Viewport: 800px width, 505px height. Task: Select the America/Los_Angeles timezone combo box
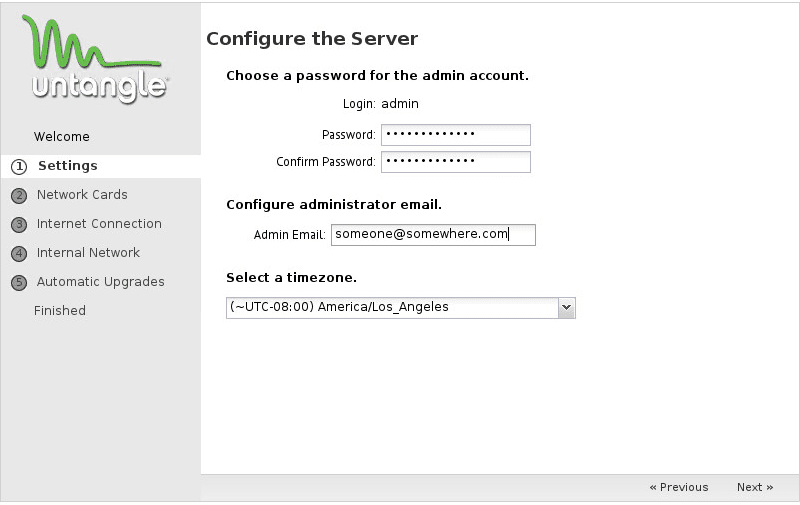coord(391,308)
